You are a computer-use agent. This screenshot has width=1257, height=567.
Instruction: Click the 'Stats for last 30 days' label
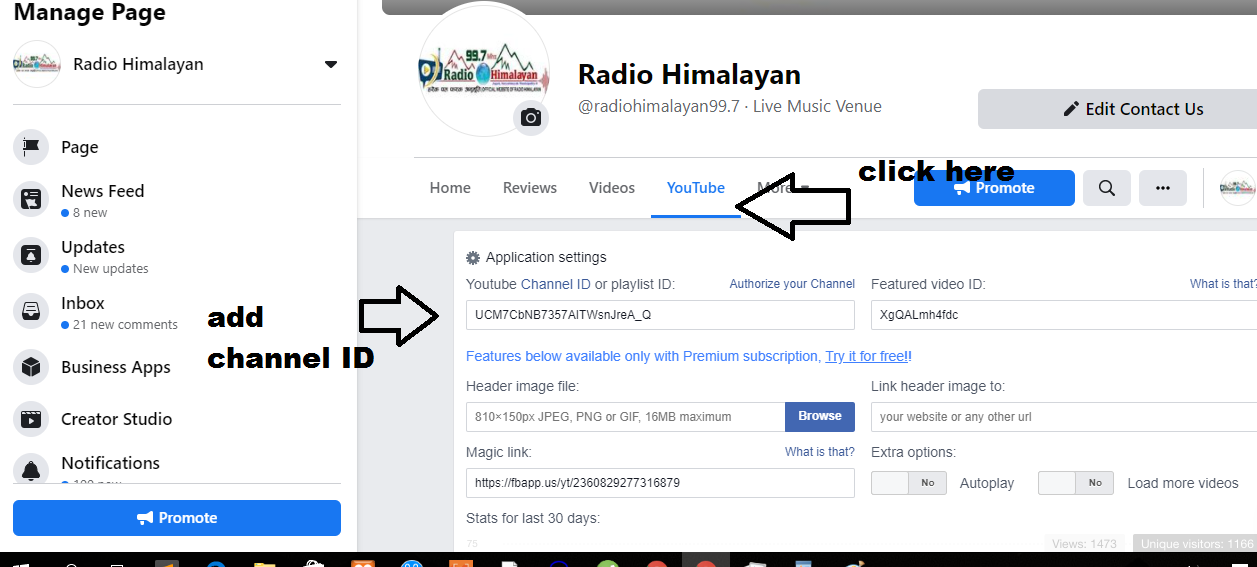[x=533, y=518]
